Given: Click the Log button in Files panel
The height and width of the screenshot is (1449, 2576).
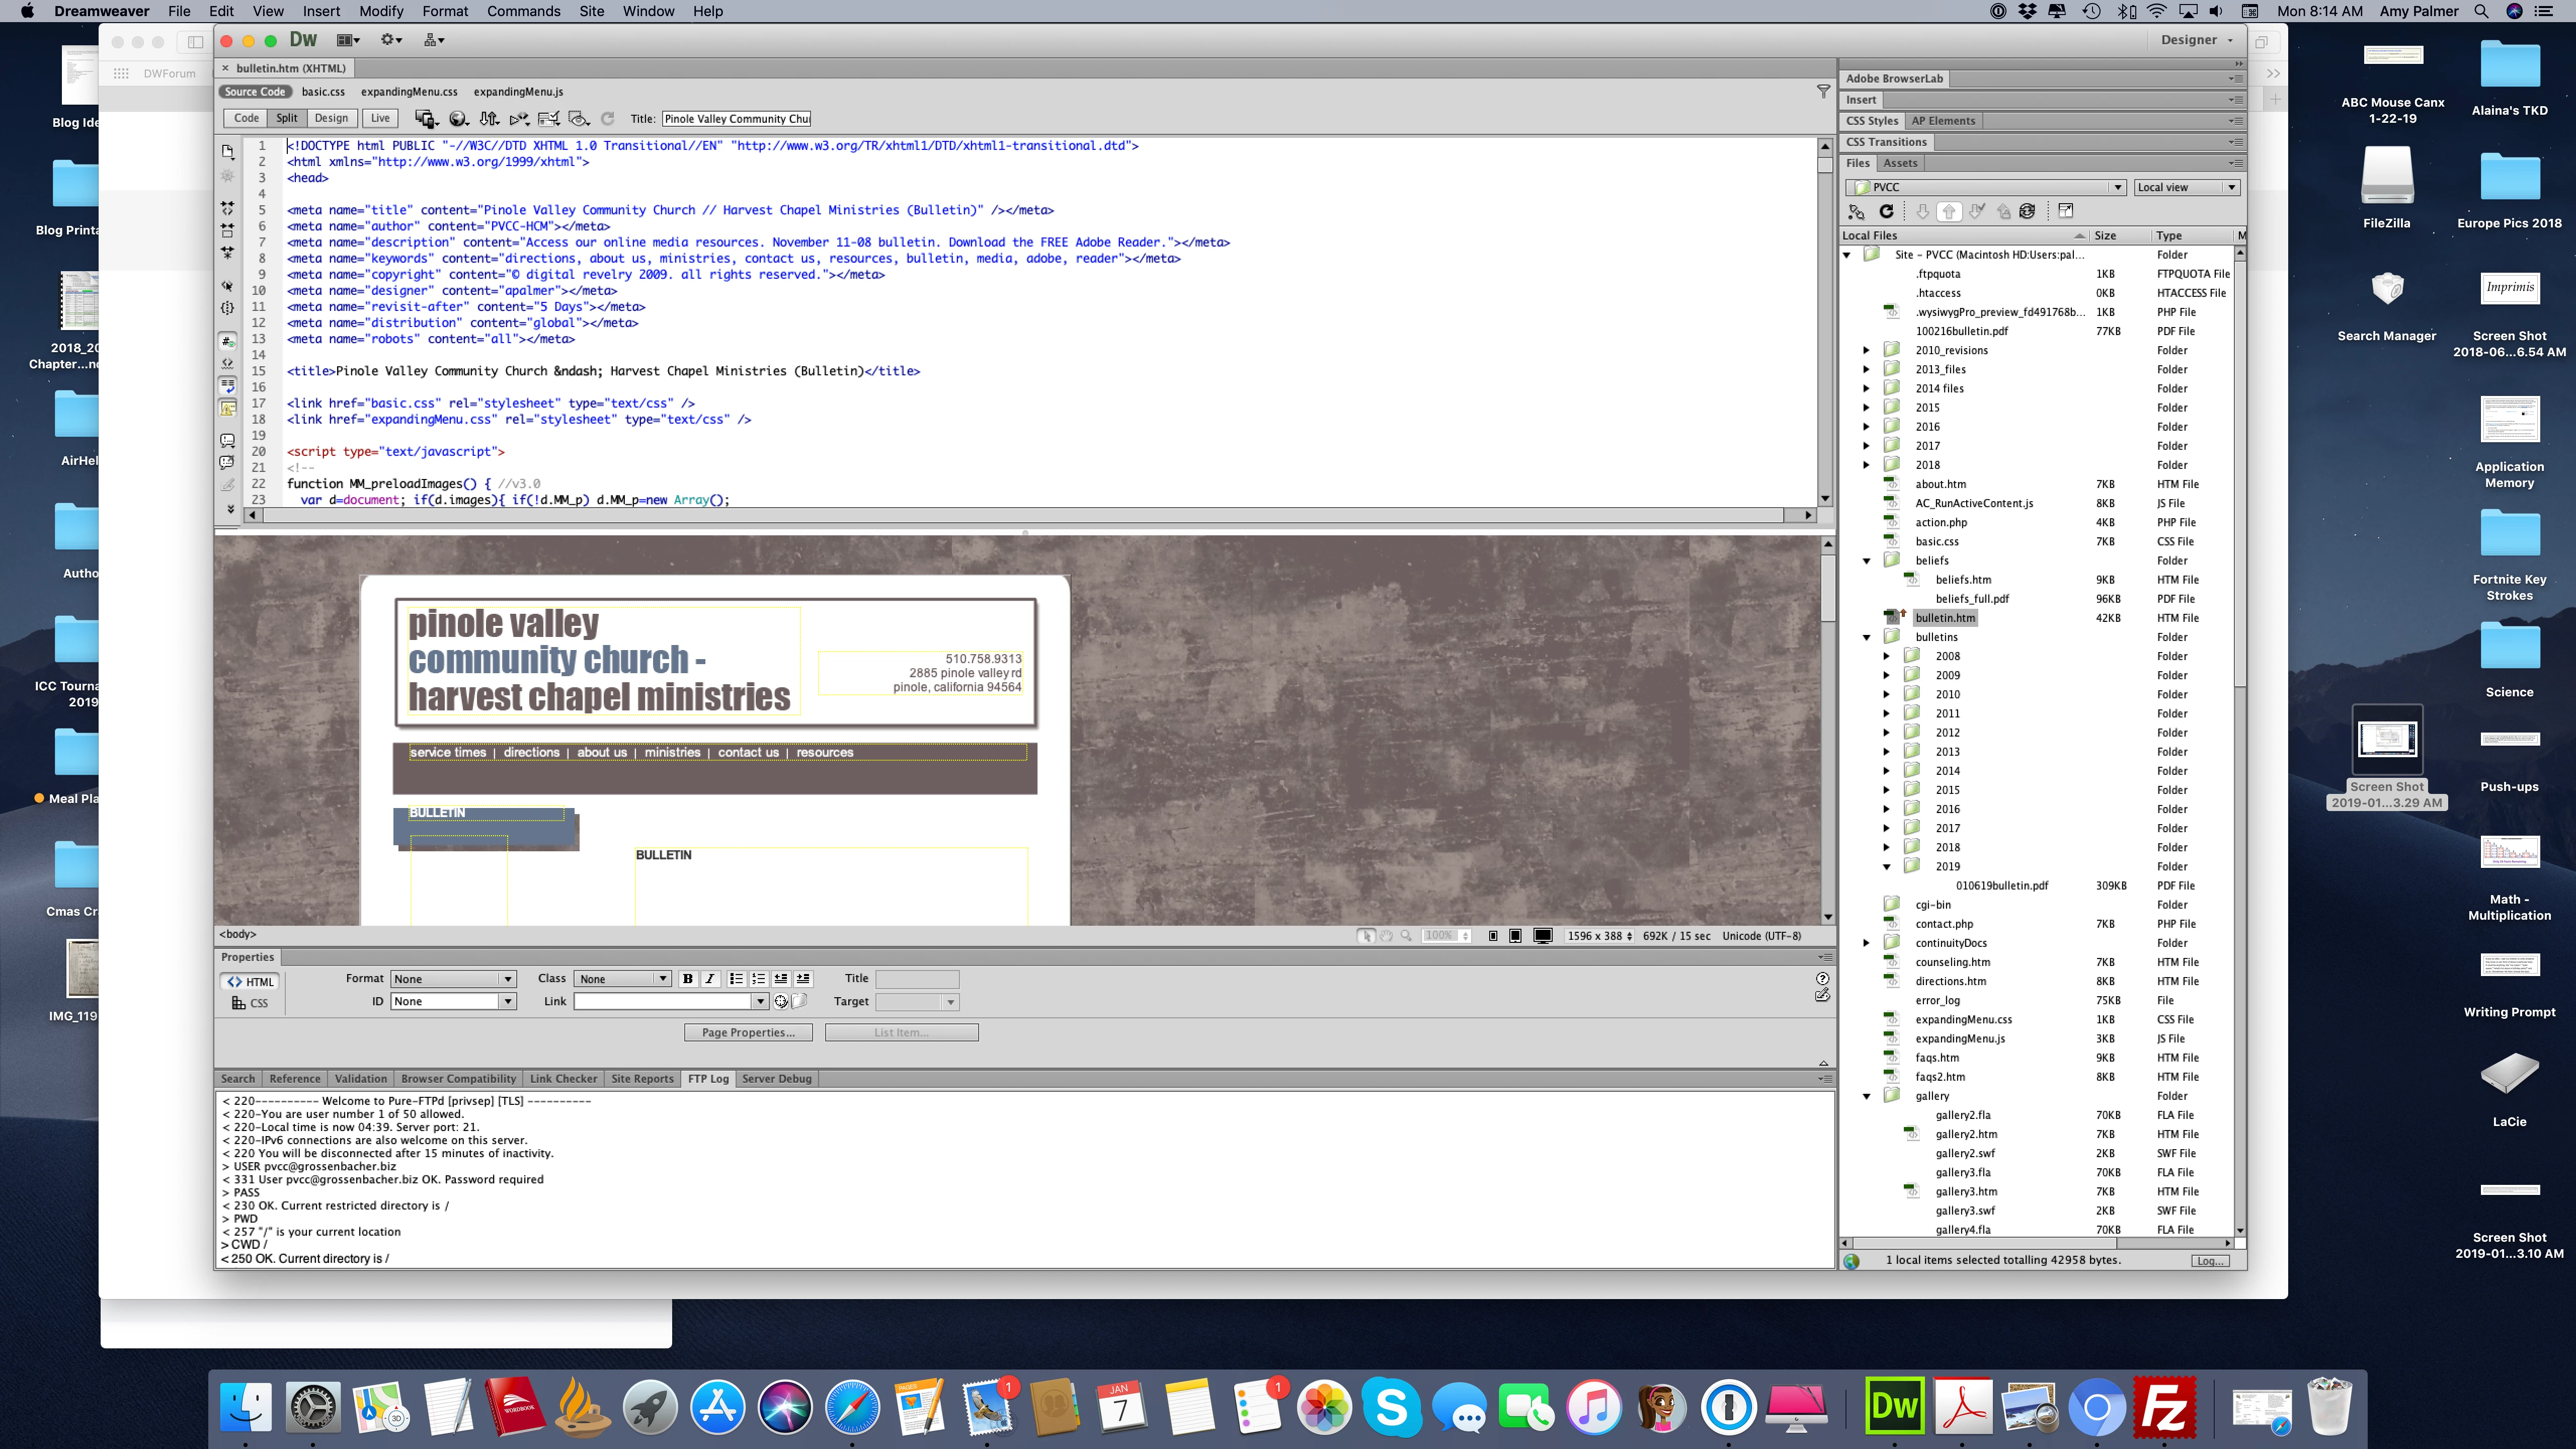Looking at the screenshot, I should 2208,1260.
